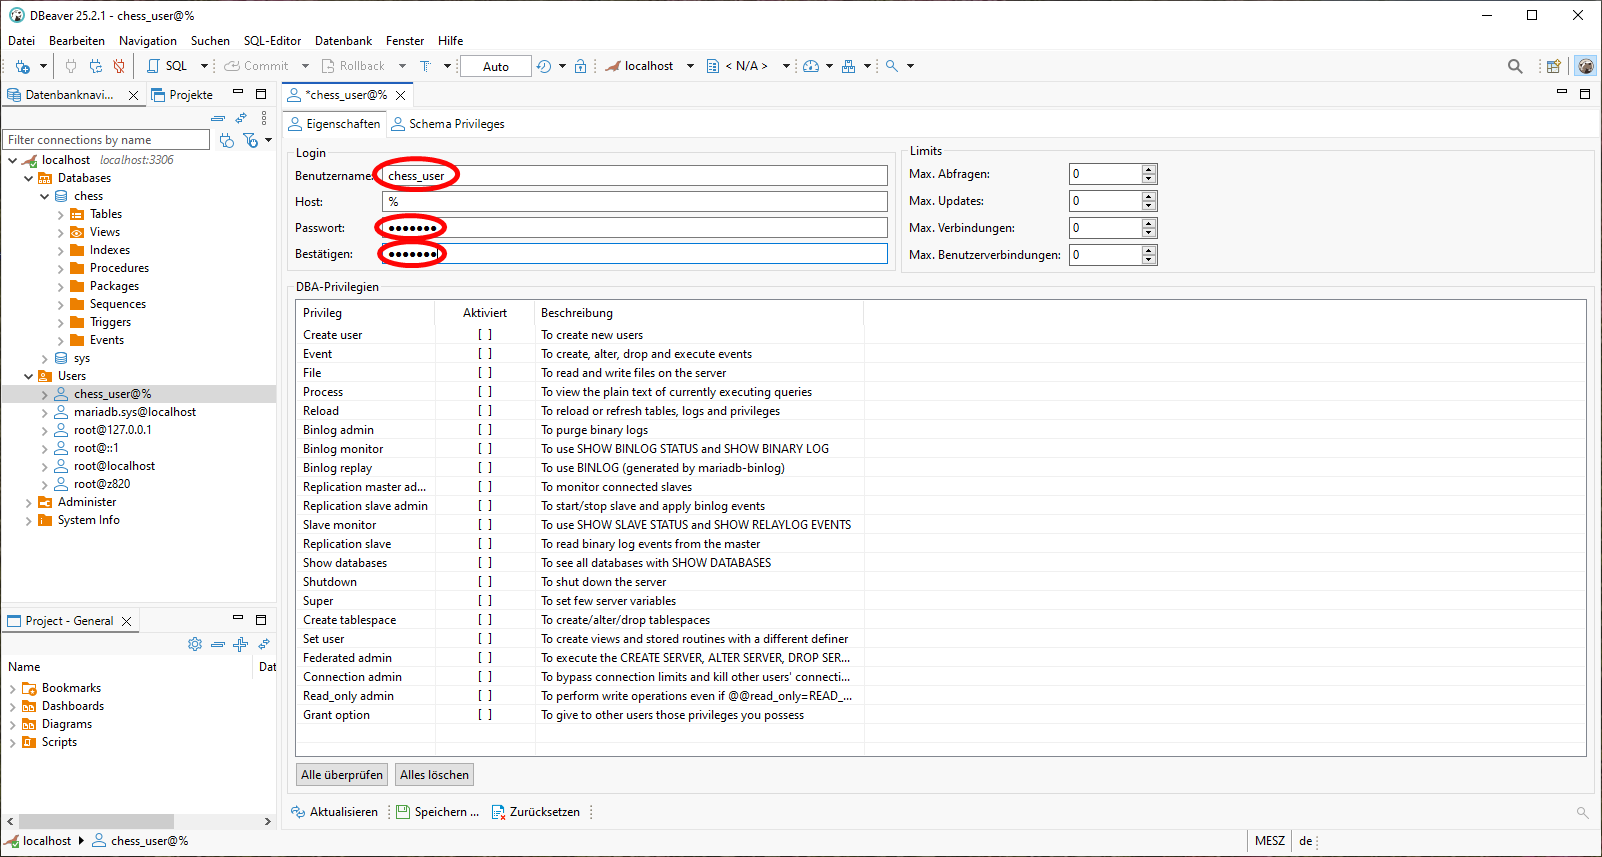Click the disconnect plug icon in toolbar
This screenshot has width=1602, height=857.
point(119,66)
